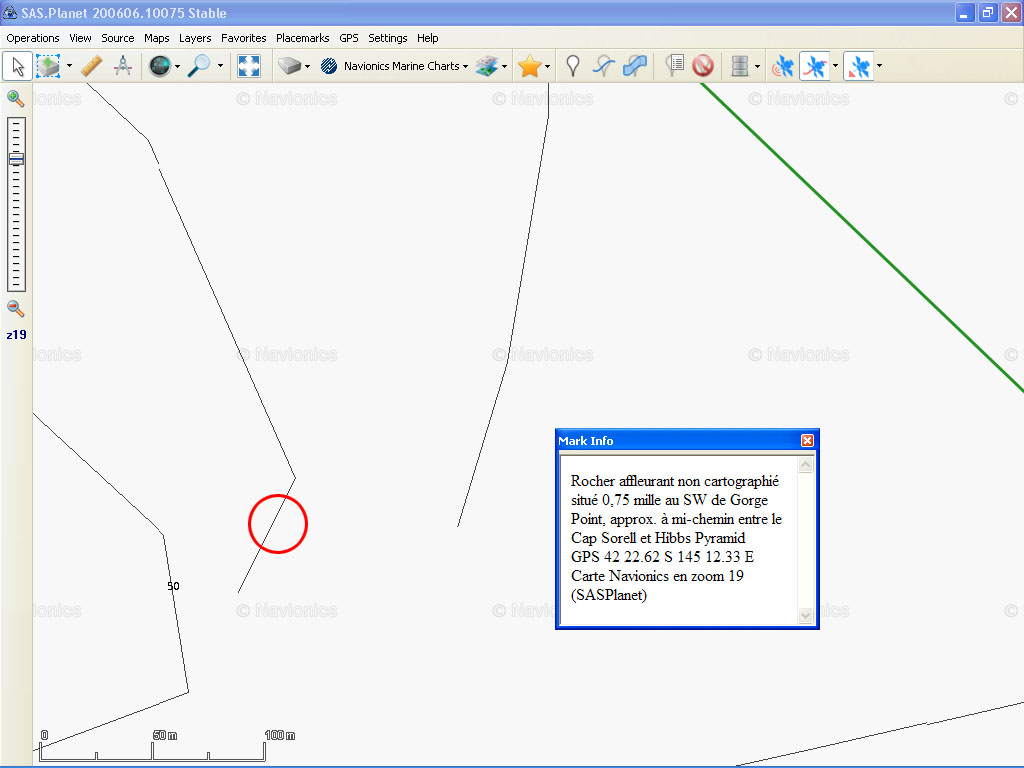The image size is (1024, 768).
Task: Open the GPS menu
Action: (349, 38)
